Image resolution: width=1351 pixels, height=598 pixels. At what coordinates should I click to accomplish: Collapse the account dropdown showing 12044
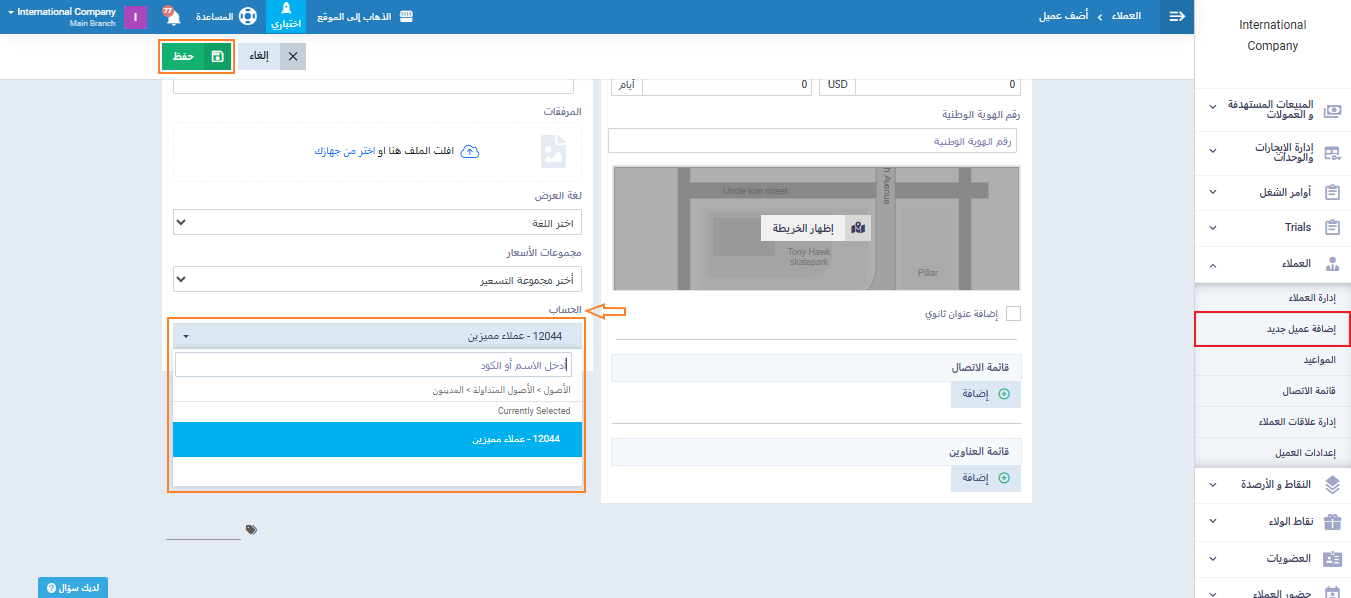pos(378,336)
